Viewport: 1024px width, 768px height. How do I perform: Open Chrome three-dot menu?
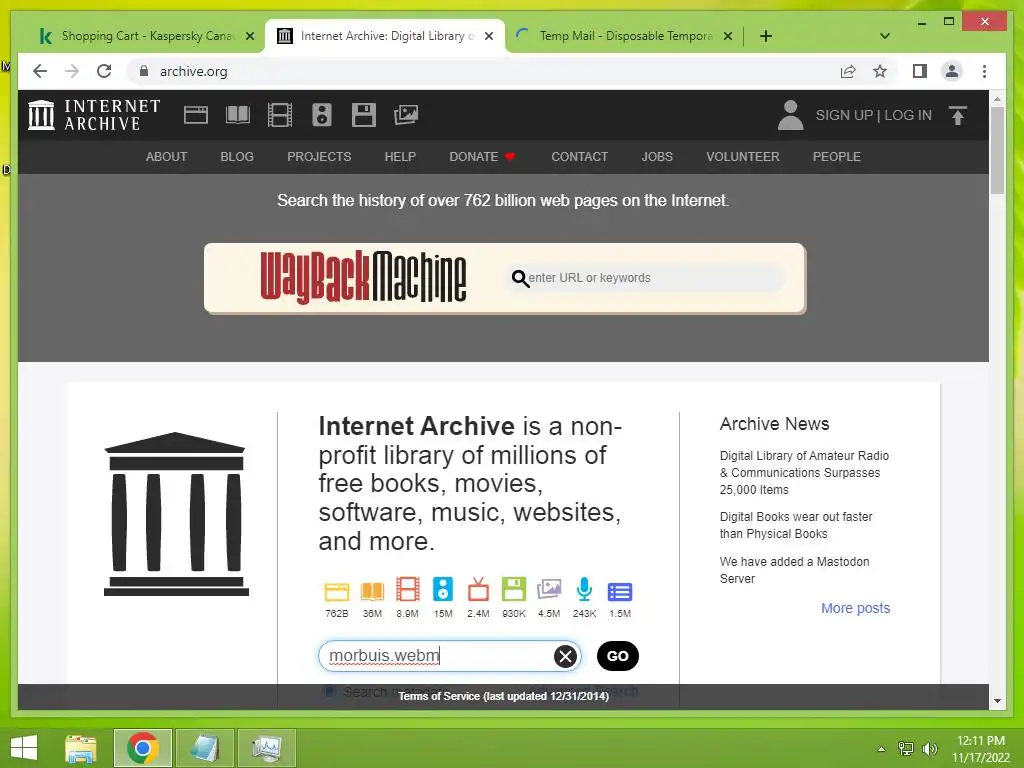[x=984, y=71]
